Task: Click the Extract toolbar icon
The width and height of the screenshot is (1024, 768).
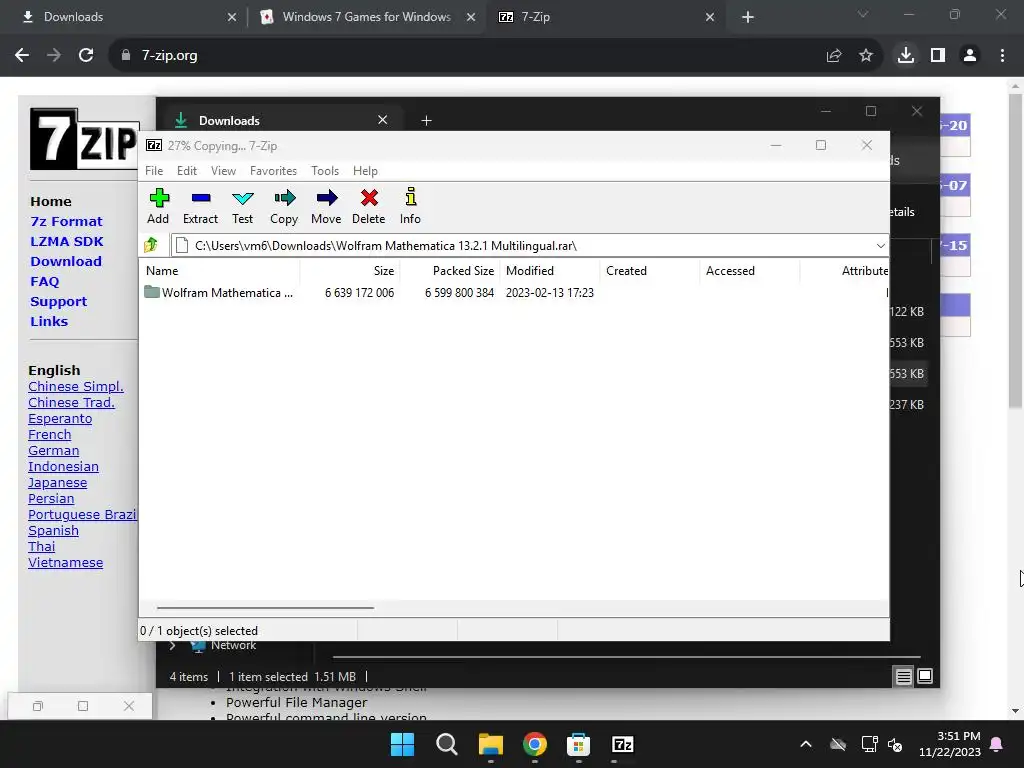Action: point(200,206)
